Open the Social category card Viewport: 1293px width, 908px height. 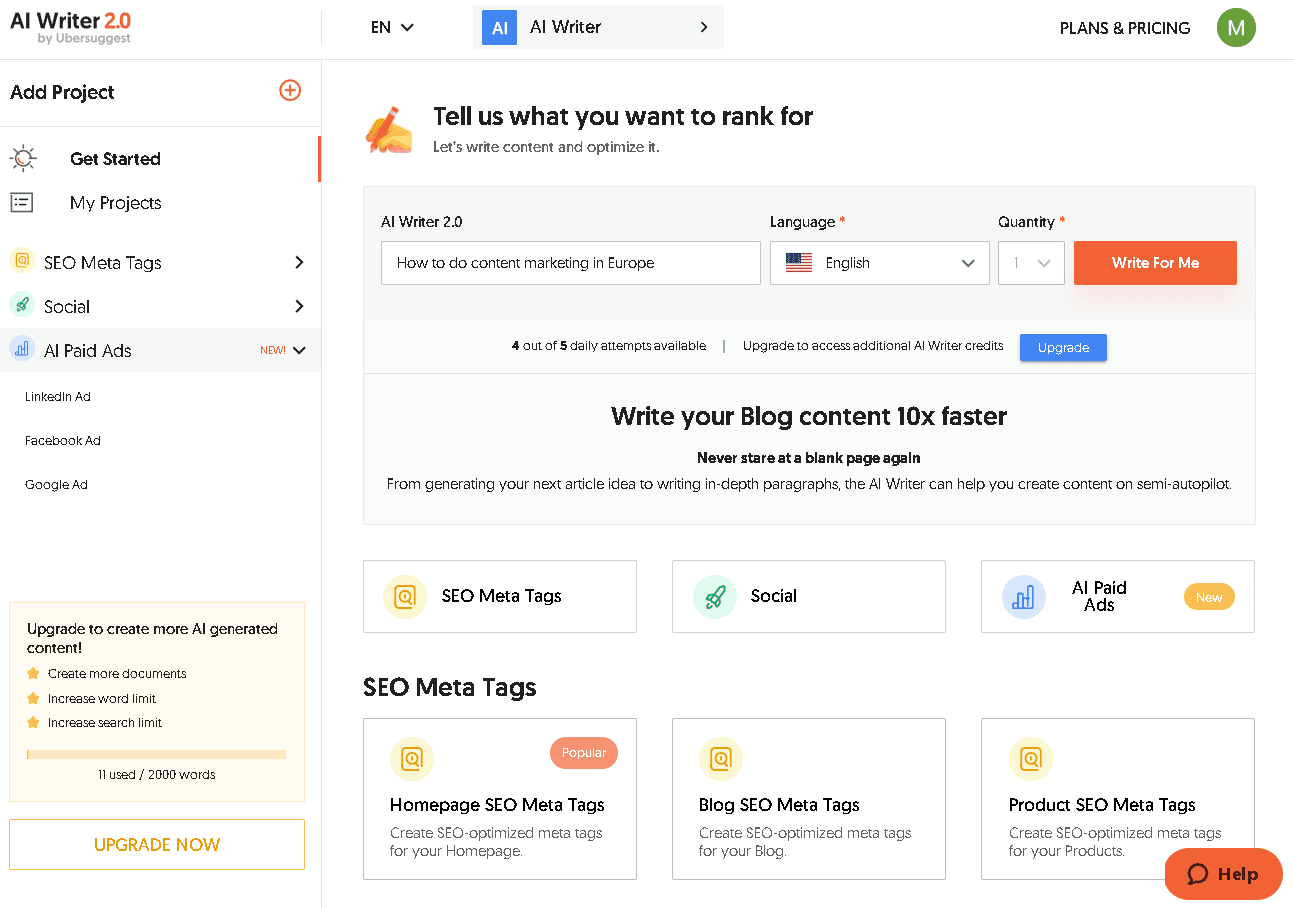tap(809, 596)
